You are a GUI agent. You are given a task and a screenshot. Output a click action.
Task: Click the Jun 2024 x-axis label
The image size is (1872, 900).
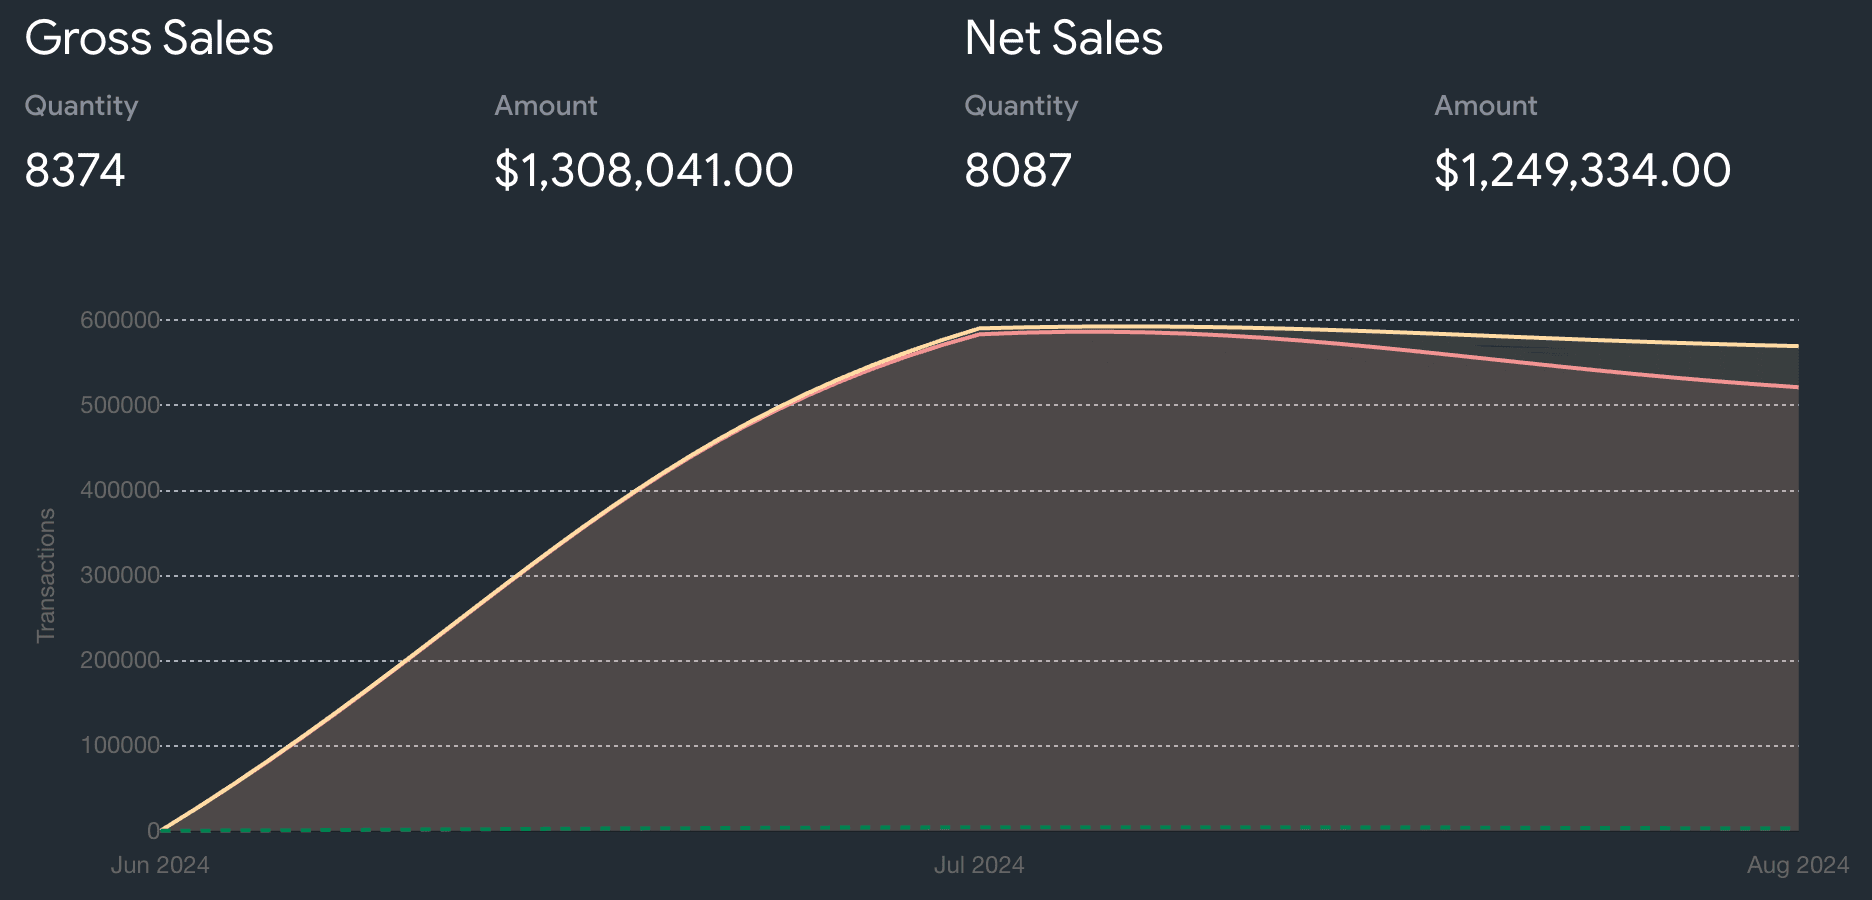pos(160,865)
